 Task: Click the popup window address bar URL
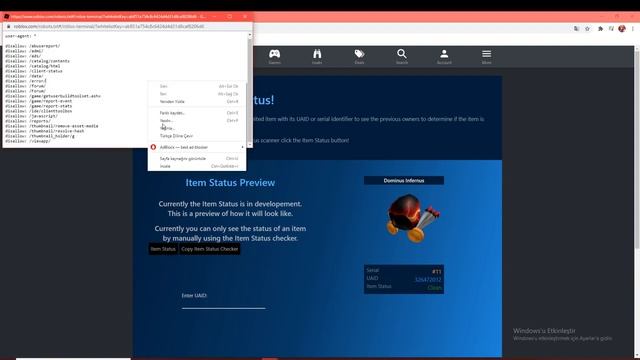click(109, 27)
